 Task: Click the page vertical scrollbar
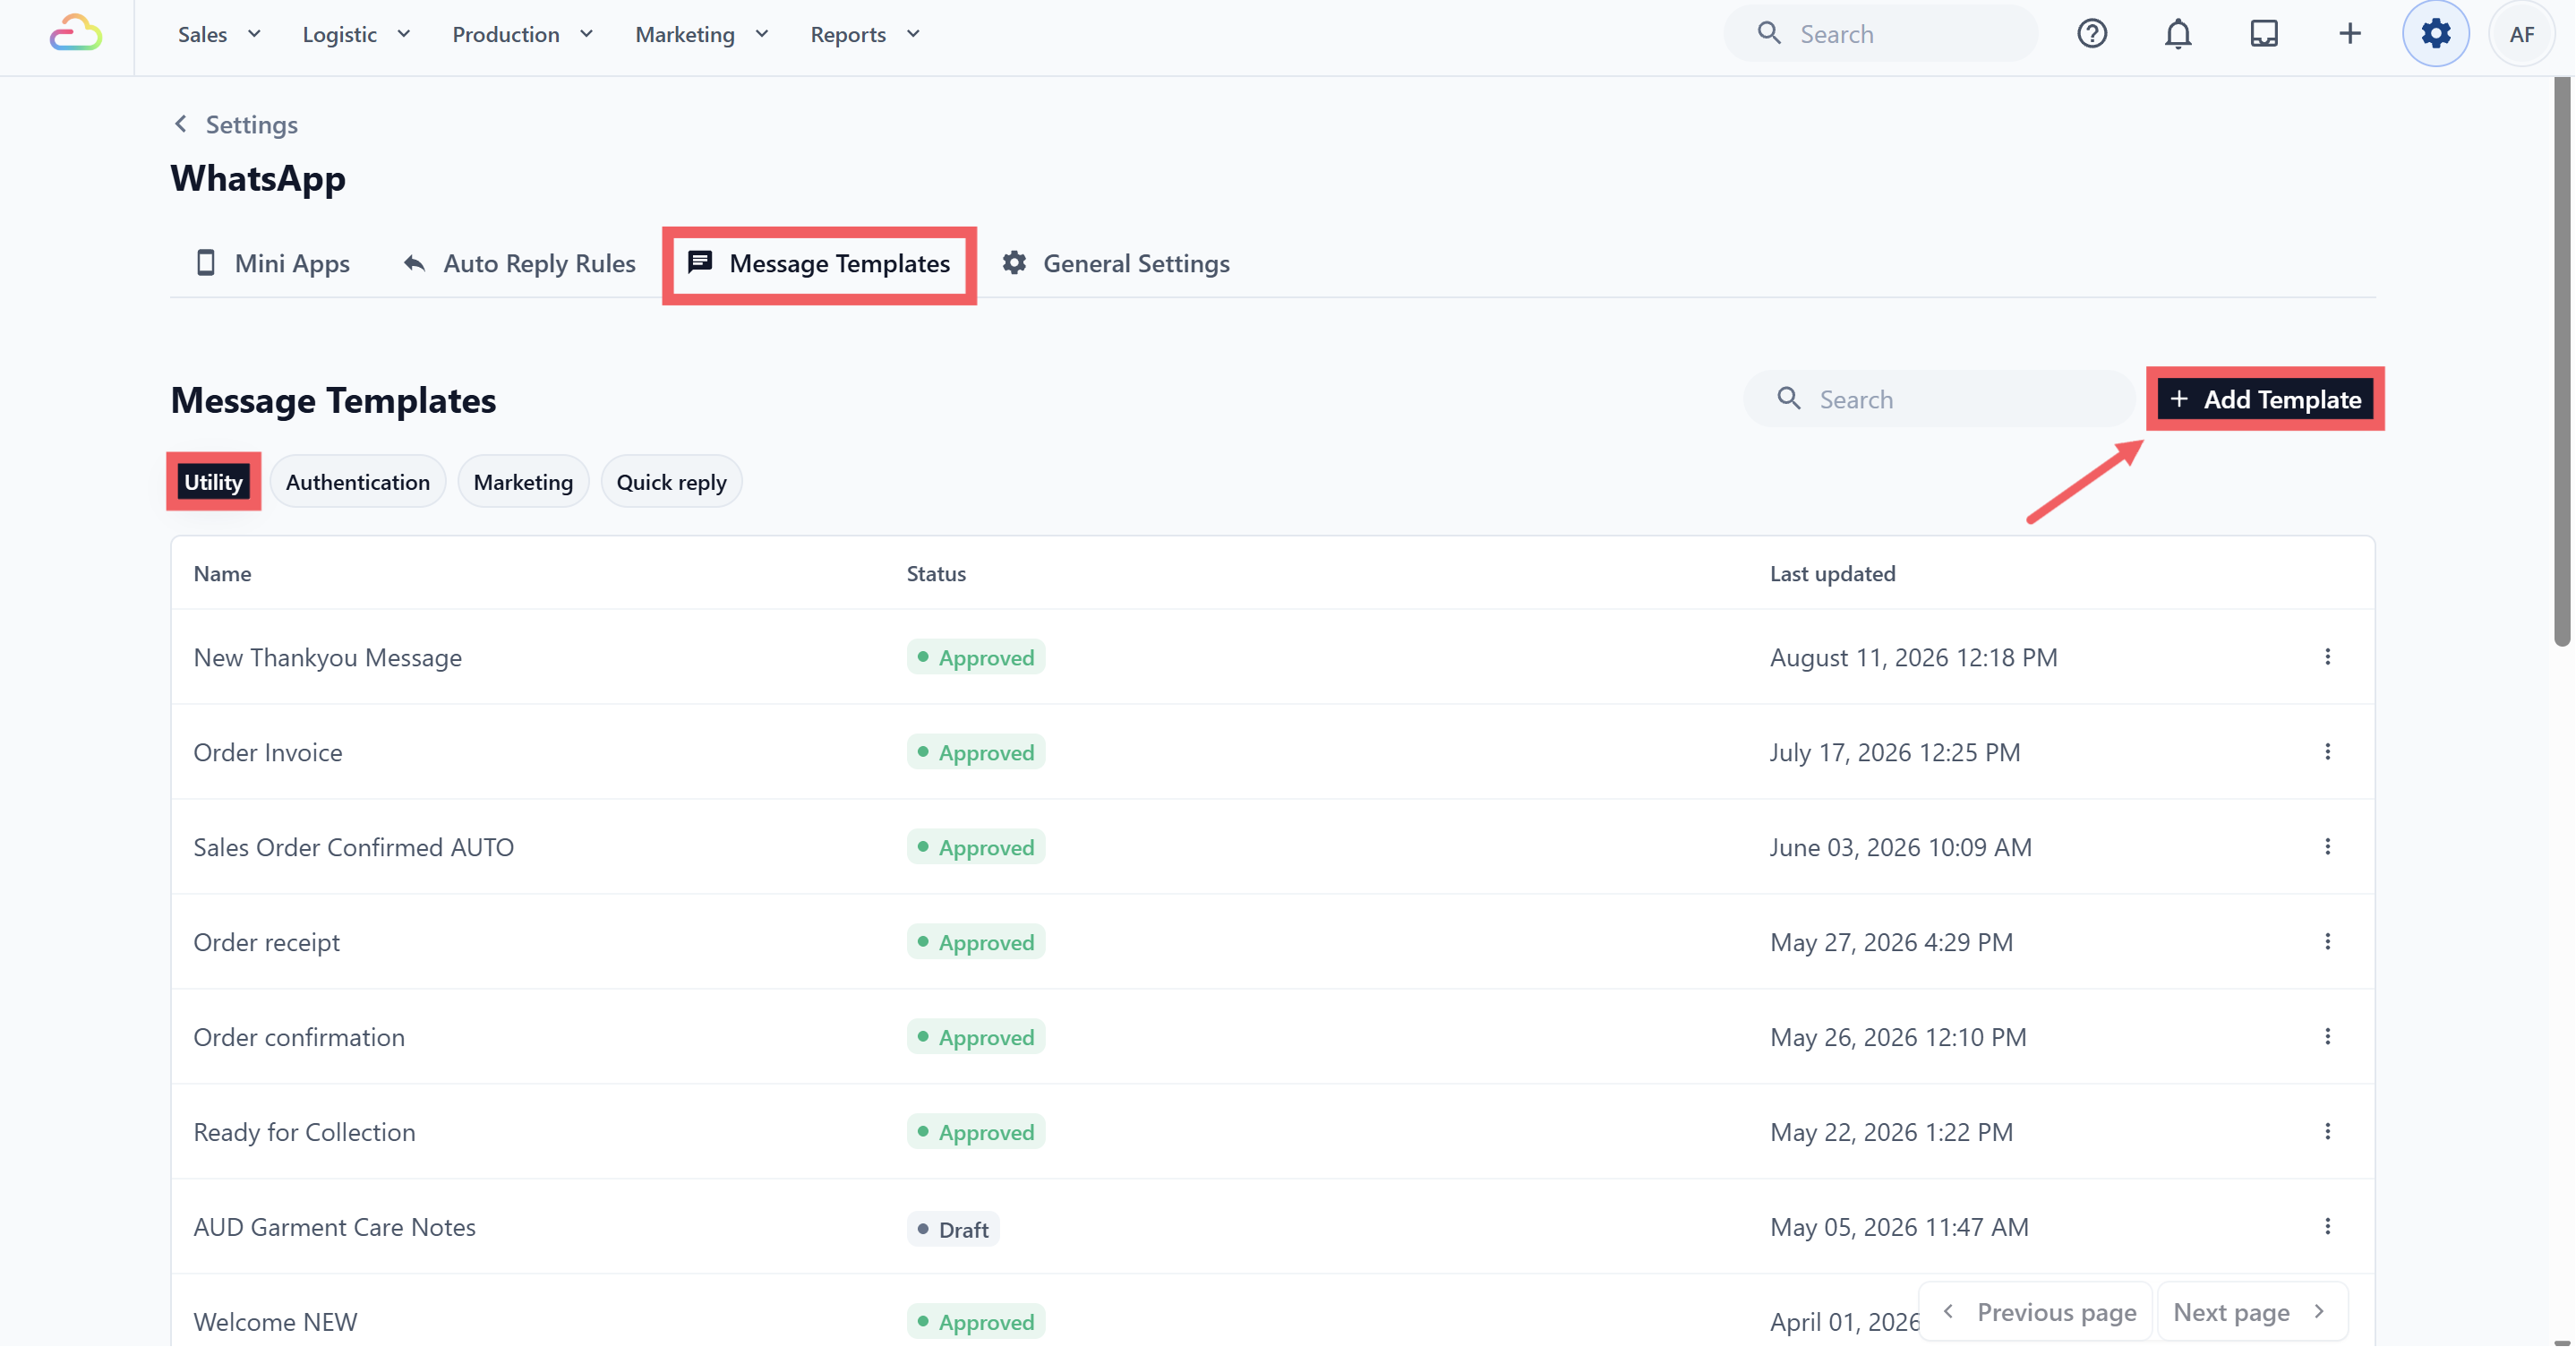pos(2562,362)
